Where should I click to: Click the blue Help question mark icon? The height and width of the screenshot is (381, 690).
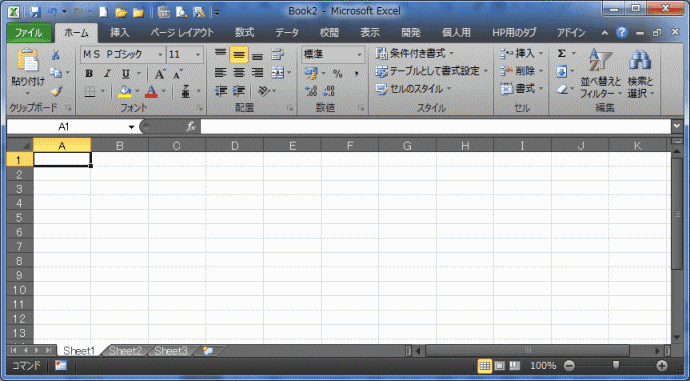click(x=622, y=32)
